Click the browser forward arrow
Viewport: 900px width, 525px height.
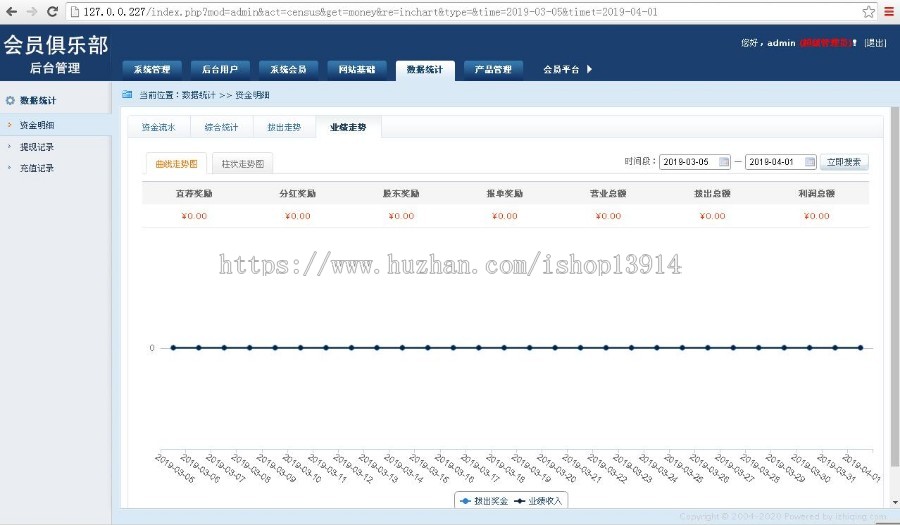32,11
